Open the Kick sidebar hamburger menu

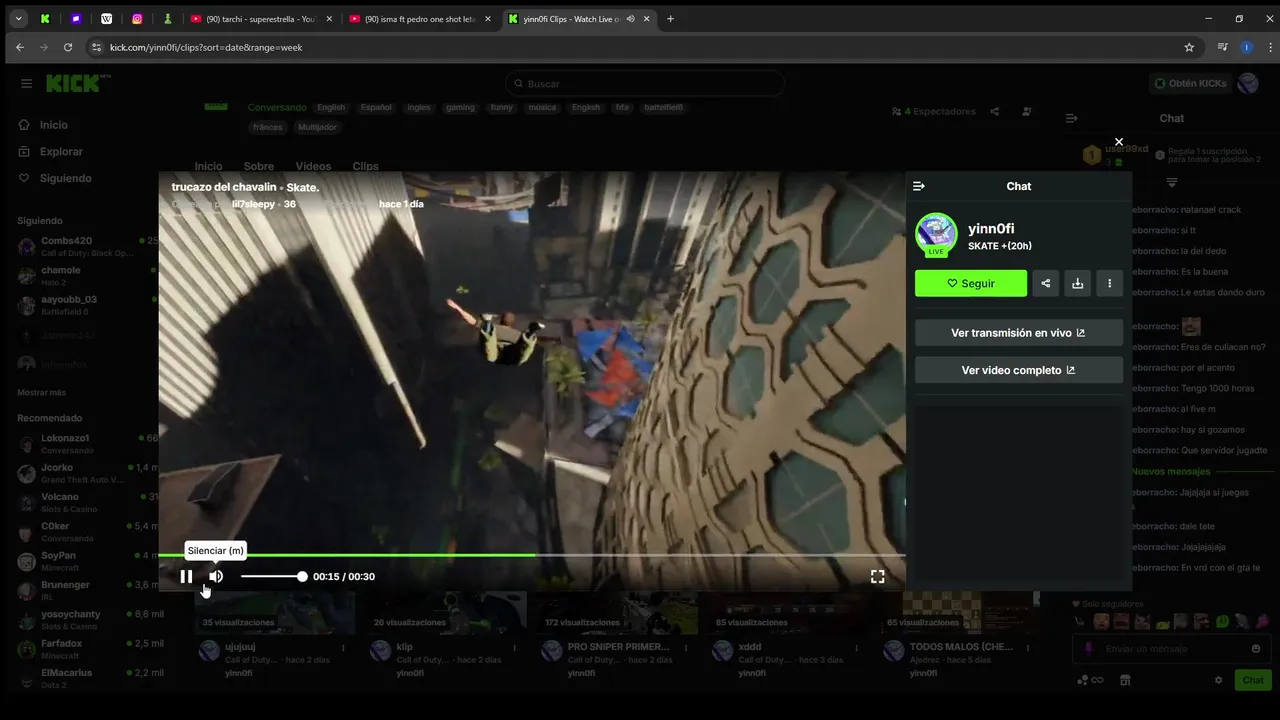click(x=27, y=84)
